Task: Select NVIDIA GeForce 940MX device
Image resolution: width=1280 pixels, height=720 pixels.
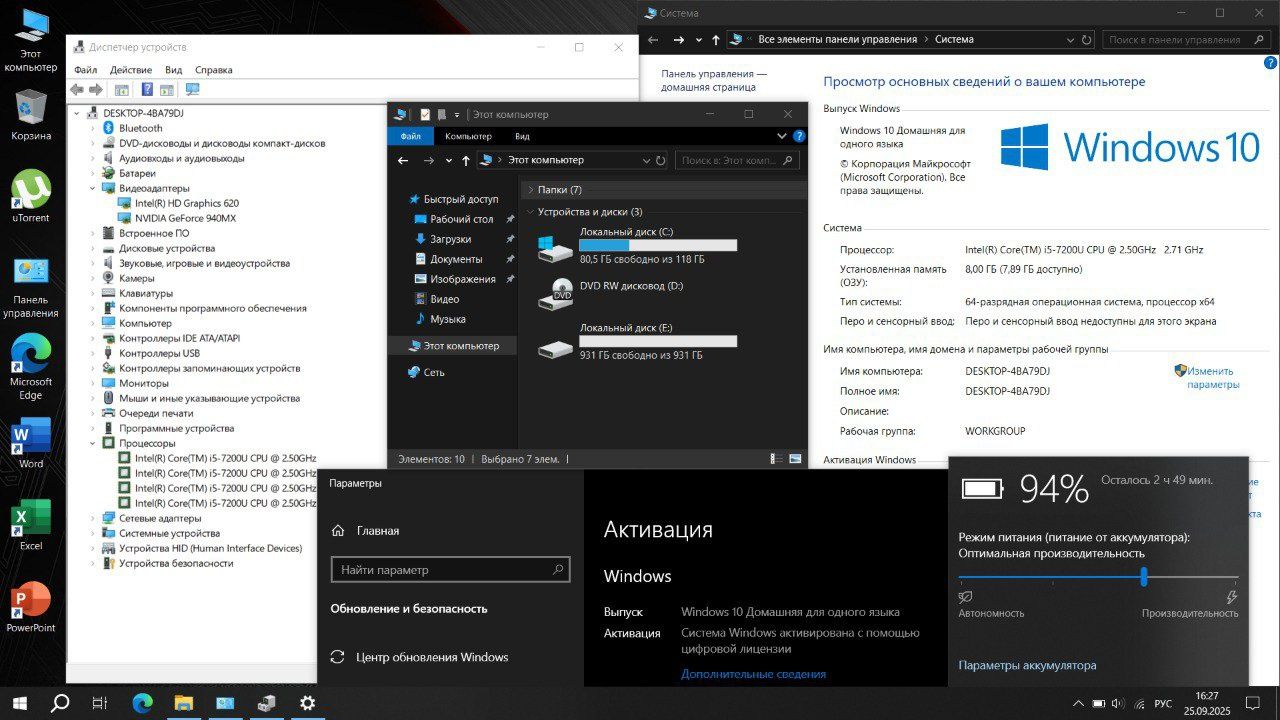Action: point(185,218)
